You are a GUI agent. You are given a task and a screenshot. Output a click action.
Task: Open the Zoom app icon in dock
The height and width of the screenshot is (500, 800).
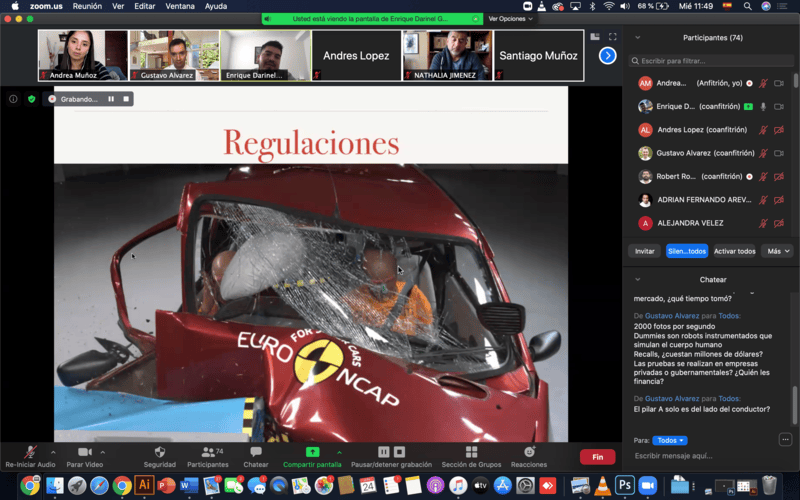(x=647, y=485)
